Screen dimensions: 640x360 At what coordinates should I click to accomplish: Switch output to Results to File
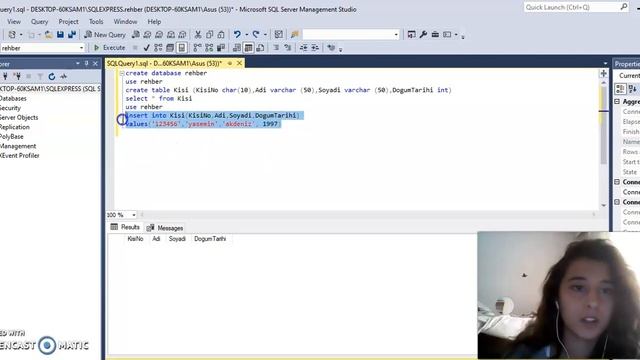tap(260, 48)
